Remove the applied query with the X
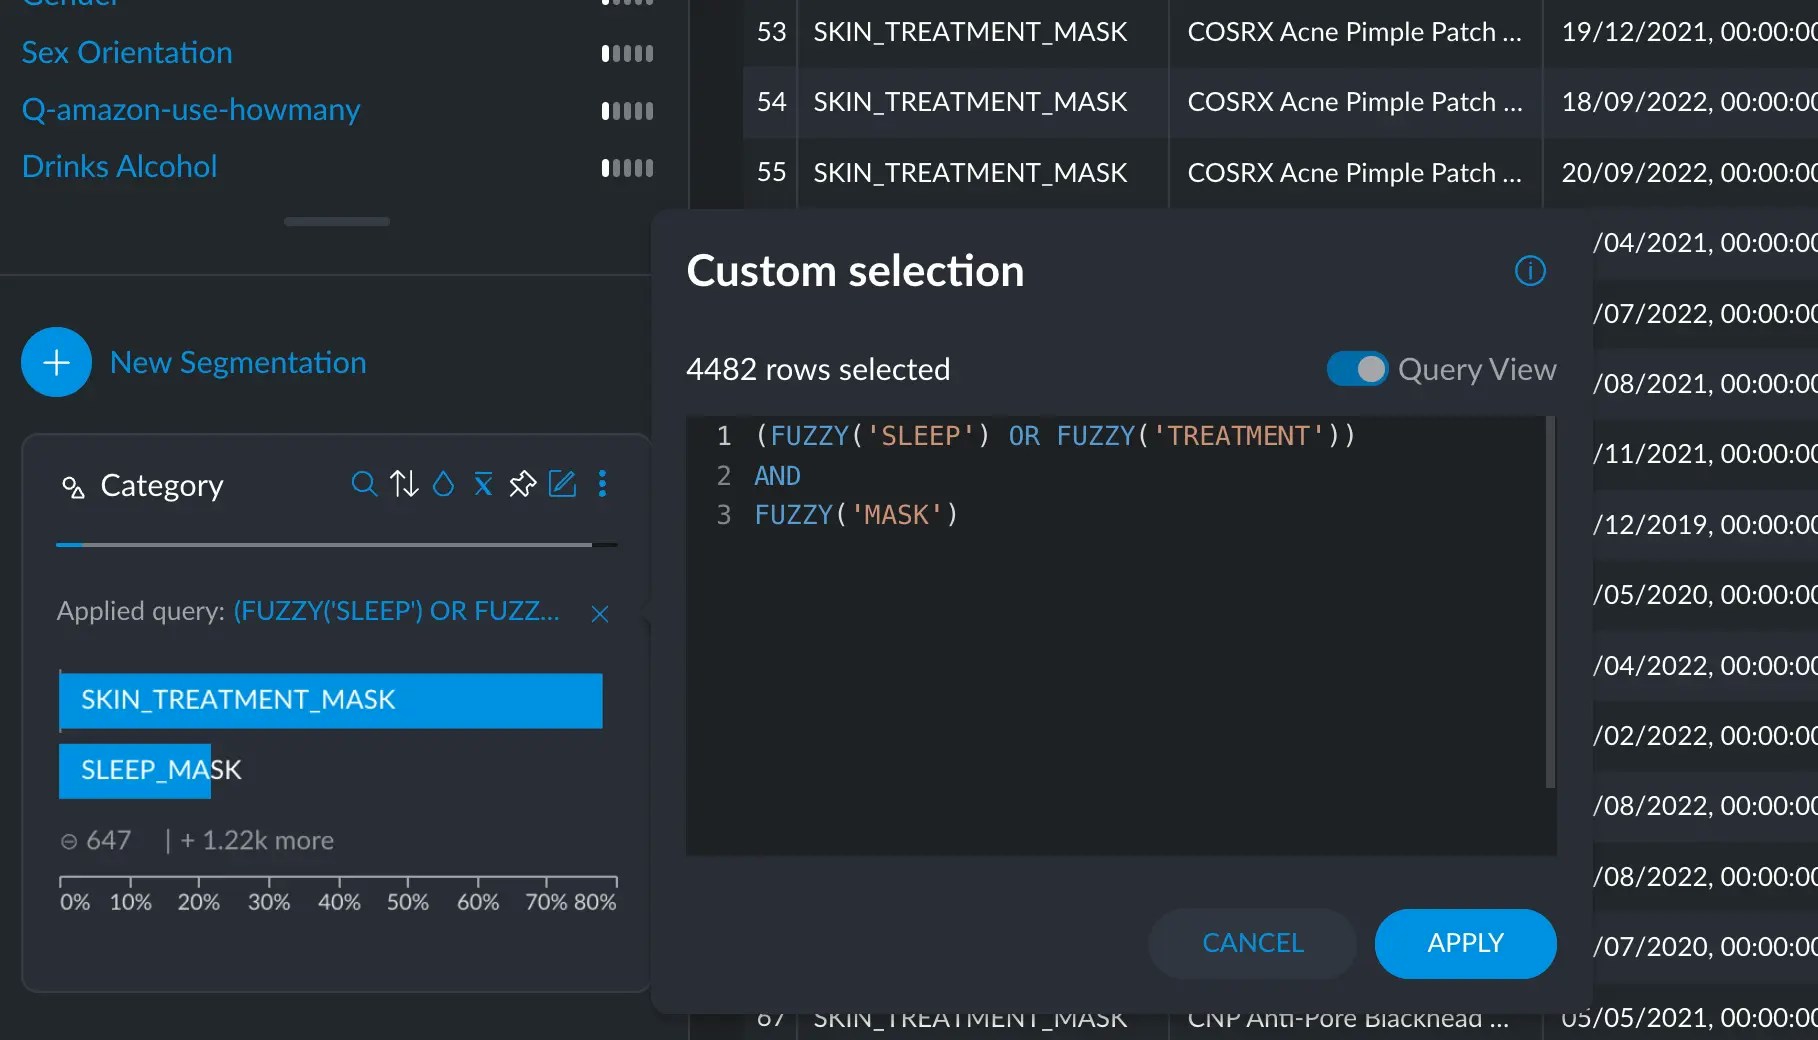Viewport: 1818px width, 1040px height. [x=600, y=614]
